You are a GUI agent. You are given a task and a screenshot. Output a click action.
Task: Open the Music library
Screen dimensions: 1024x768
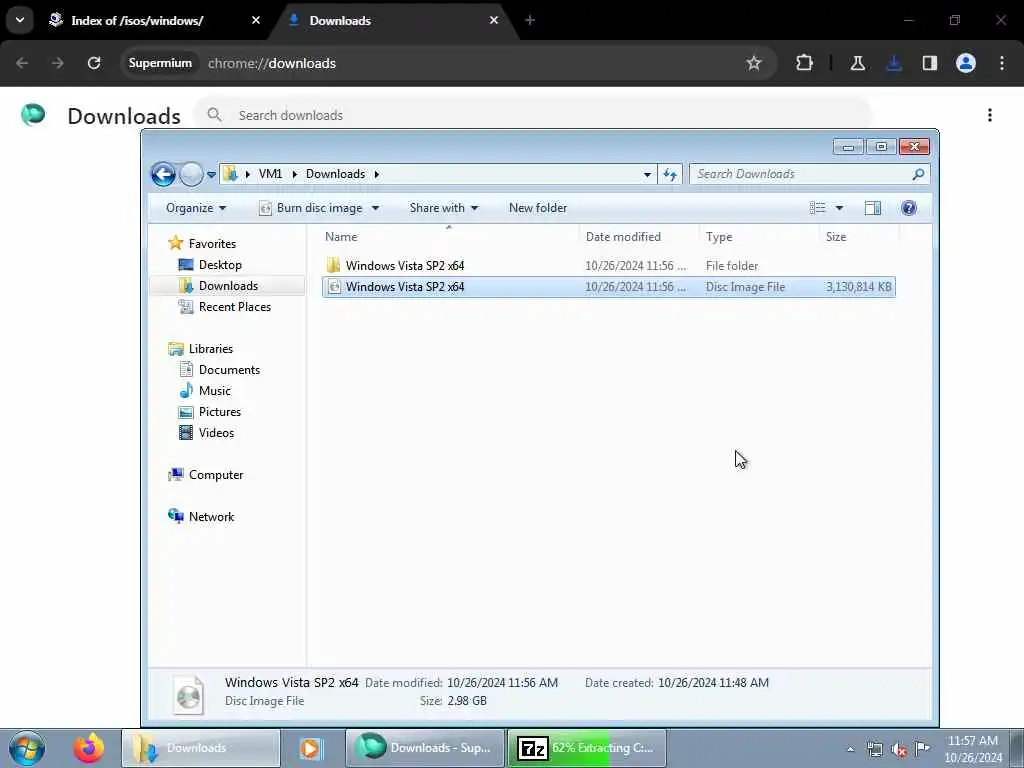coord(214,391)
